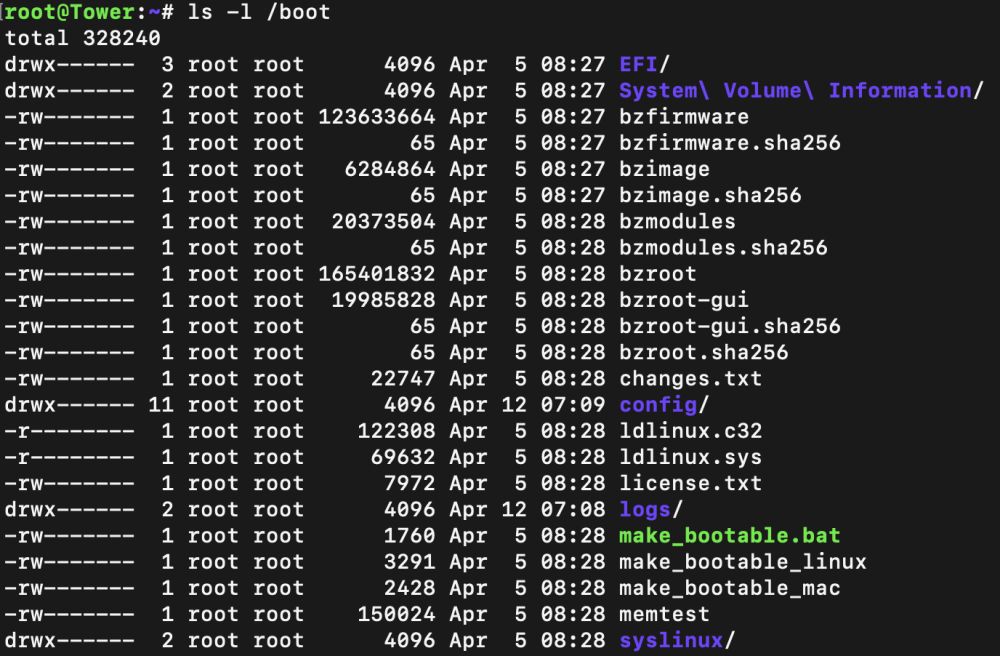Click make_bootable_linux file name
The width and height of the screenshot is (1000, 656).
(742, 562)
